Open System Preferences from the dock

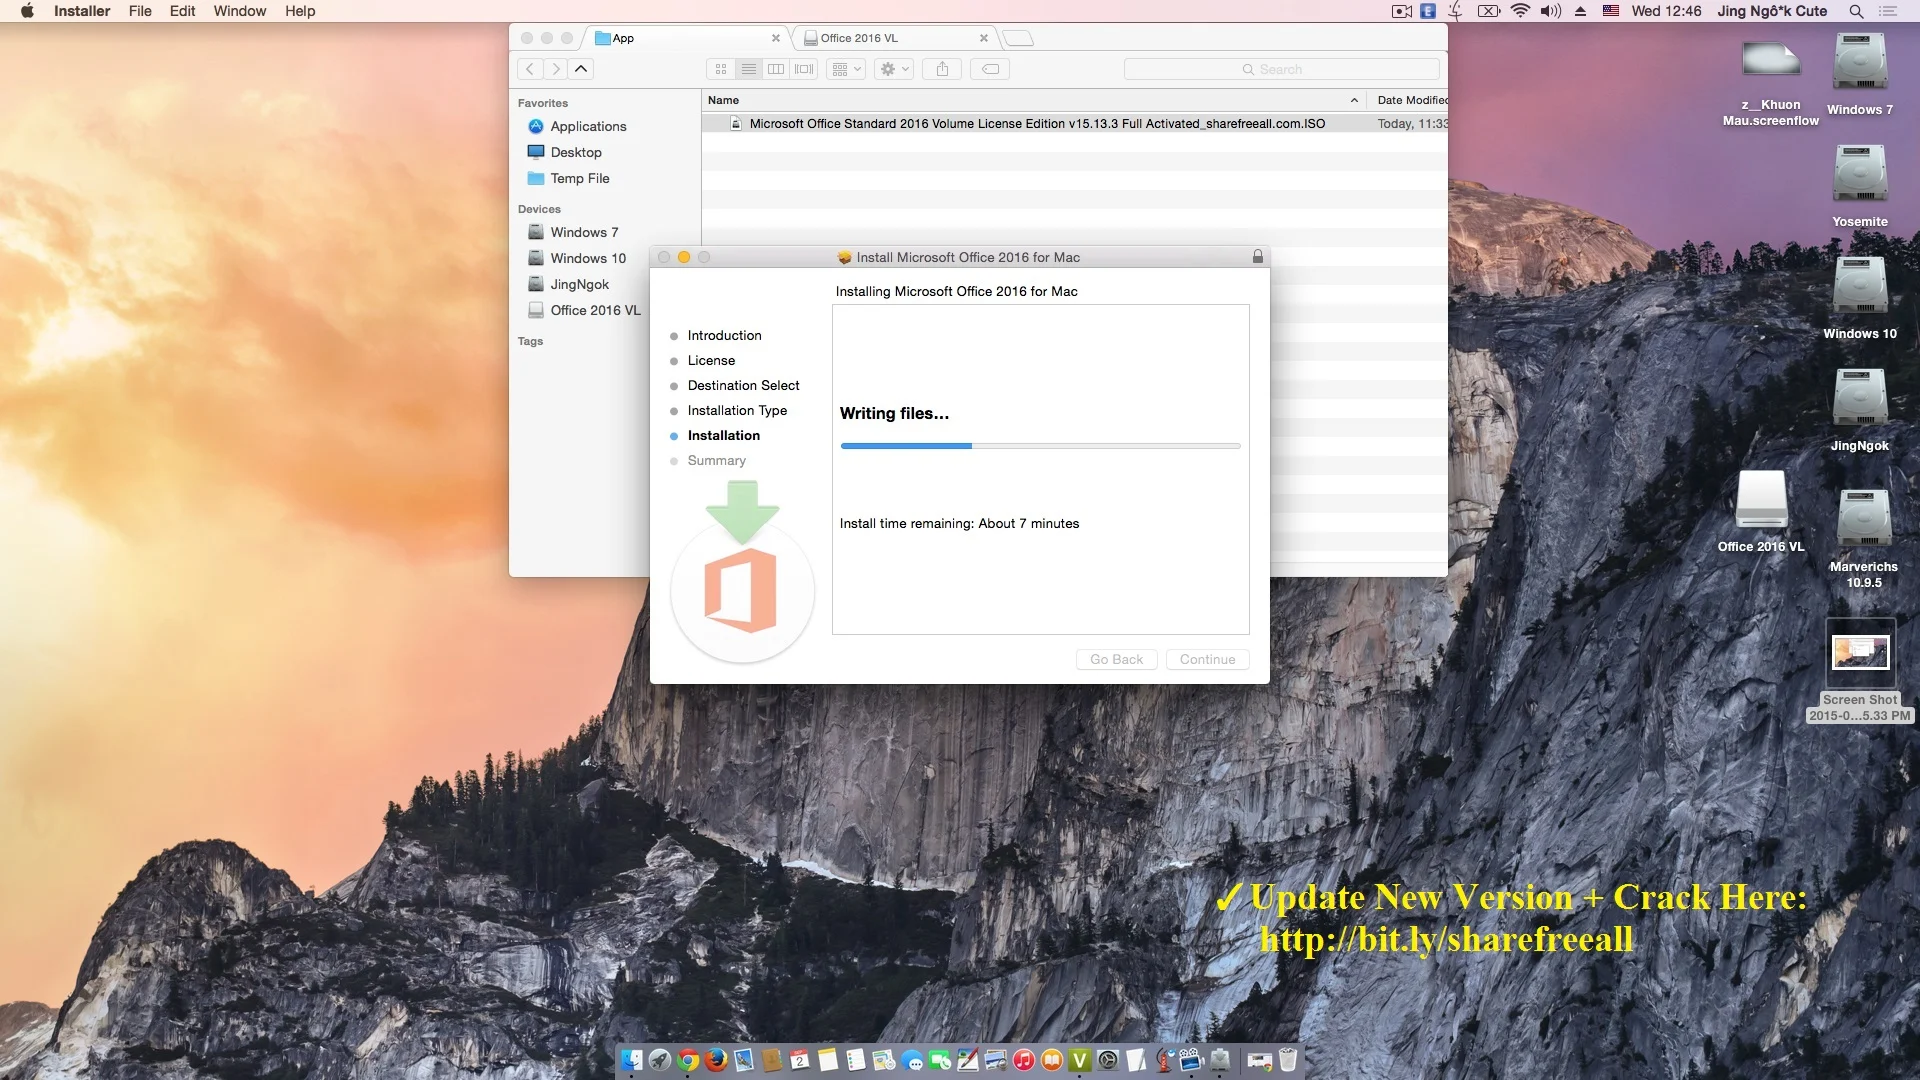coord(1106,1060)
